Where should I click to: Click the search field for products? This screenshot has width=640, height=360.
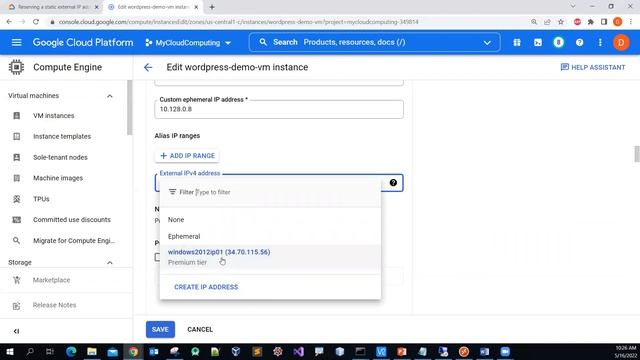click(374, 42)
